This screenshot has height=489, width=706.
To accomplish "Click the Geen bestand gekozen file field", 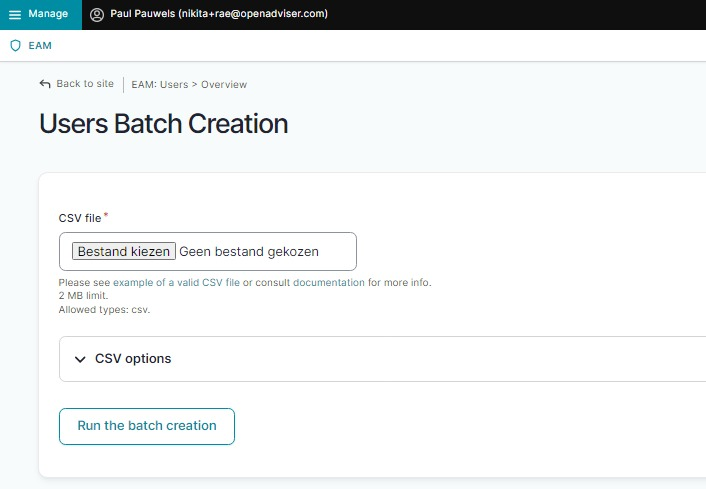I will (266, 251).
